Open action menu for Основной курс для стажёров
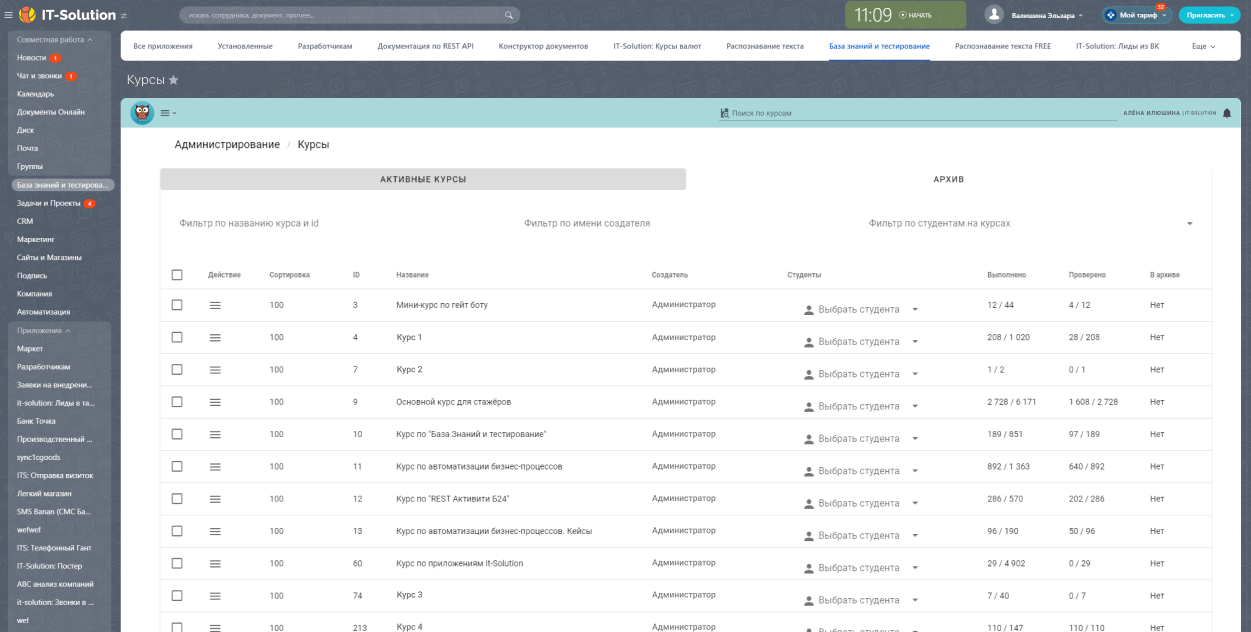The image size is (1251, 632). click(215, 402)
